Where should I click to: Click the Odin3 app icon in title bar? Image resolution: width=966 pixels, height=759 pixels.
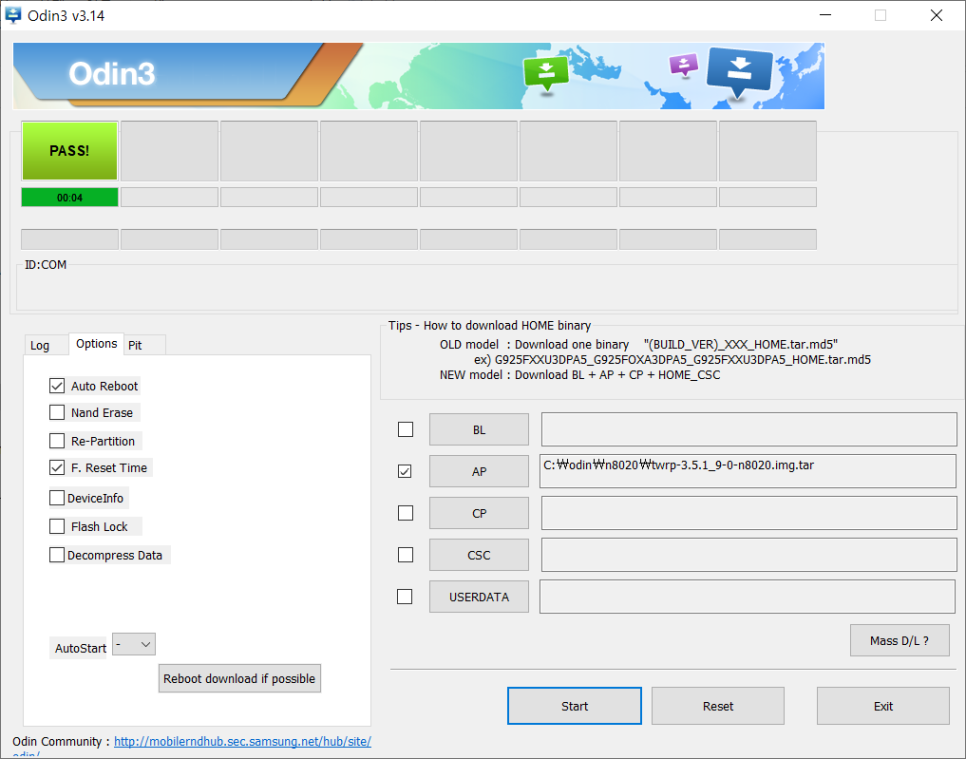click(x=12, y=15)
